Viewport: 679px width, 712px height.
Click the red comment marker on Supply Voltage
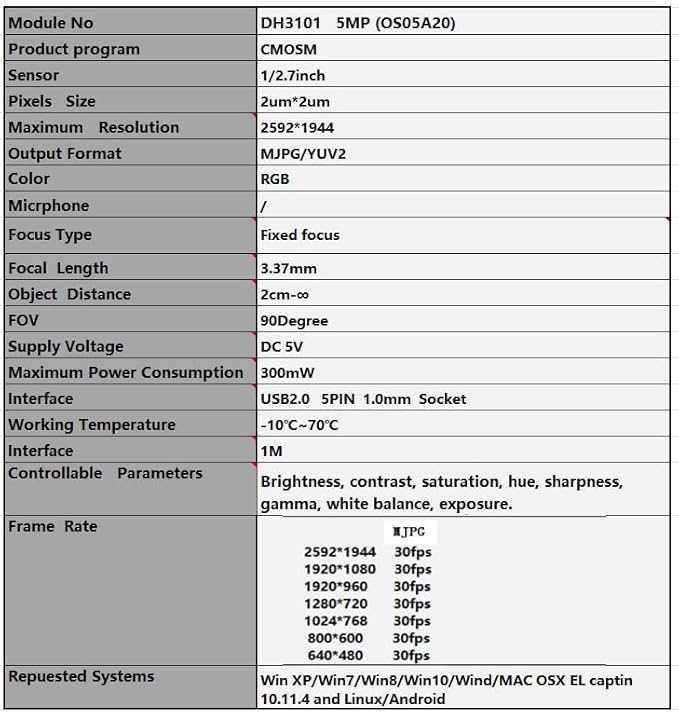[x=254, y=335]
